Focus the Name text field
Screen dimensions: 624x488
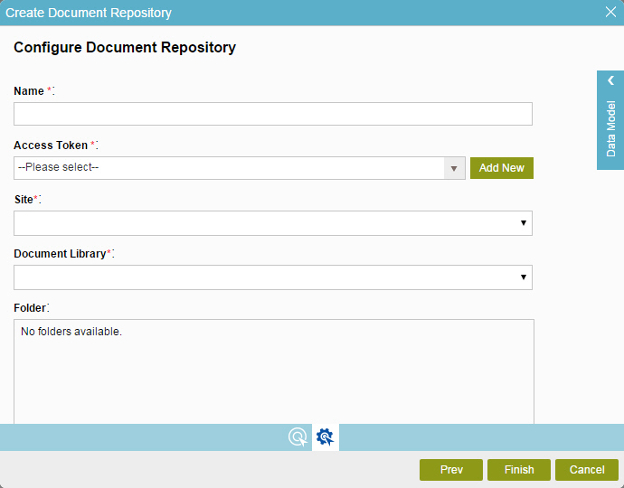click(x=273, y=114)
